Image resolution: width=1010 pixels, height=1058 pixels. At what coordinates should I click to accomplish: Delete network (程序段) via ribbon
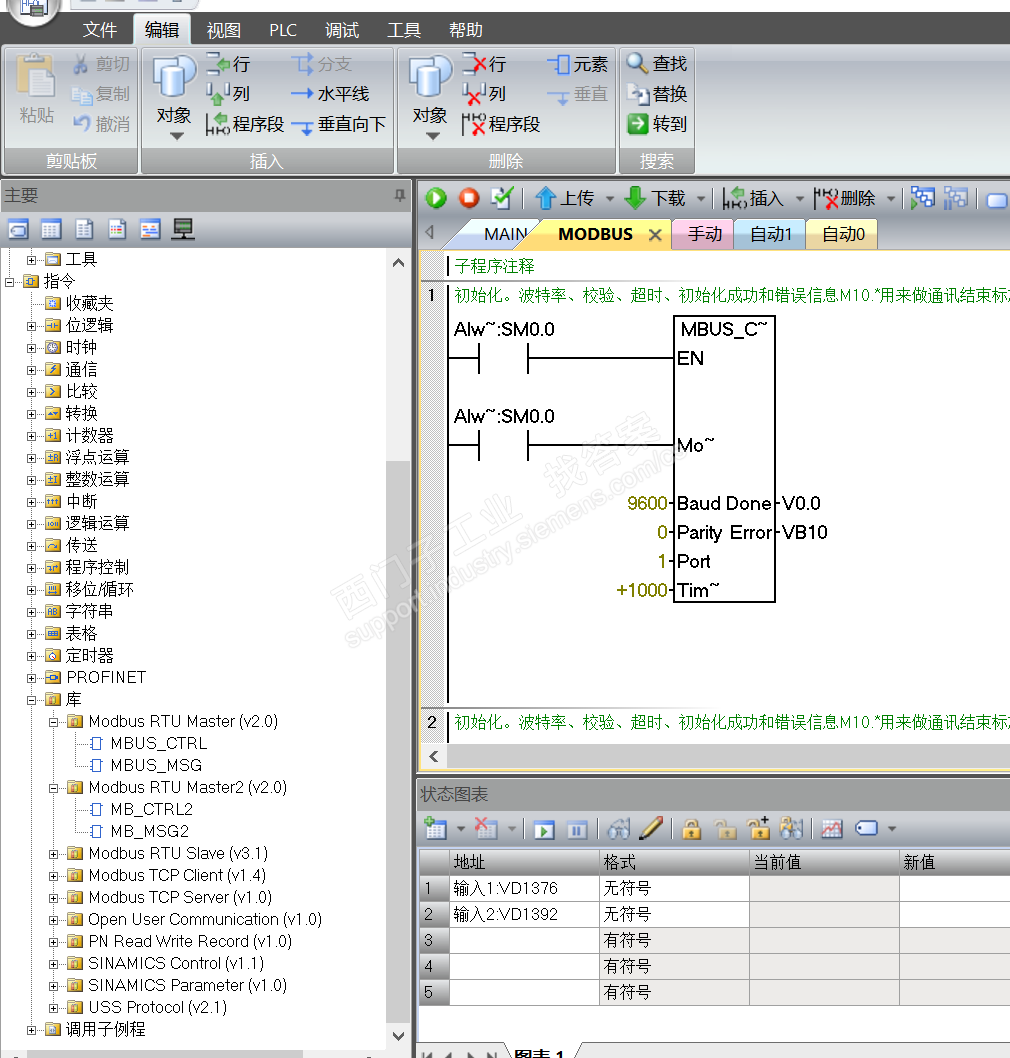pos(501,123)
